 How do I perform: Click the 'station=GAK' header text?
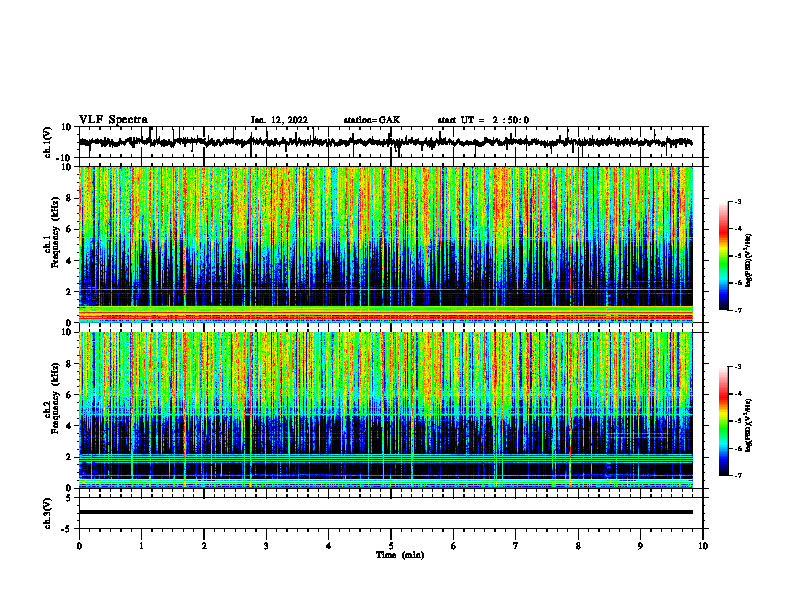[372, 120]
